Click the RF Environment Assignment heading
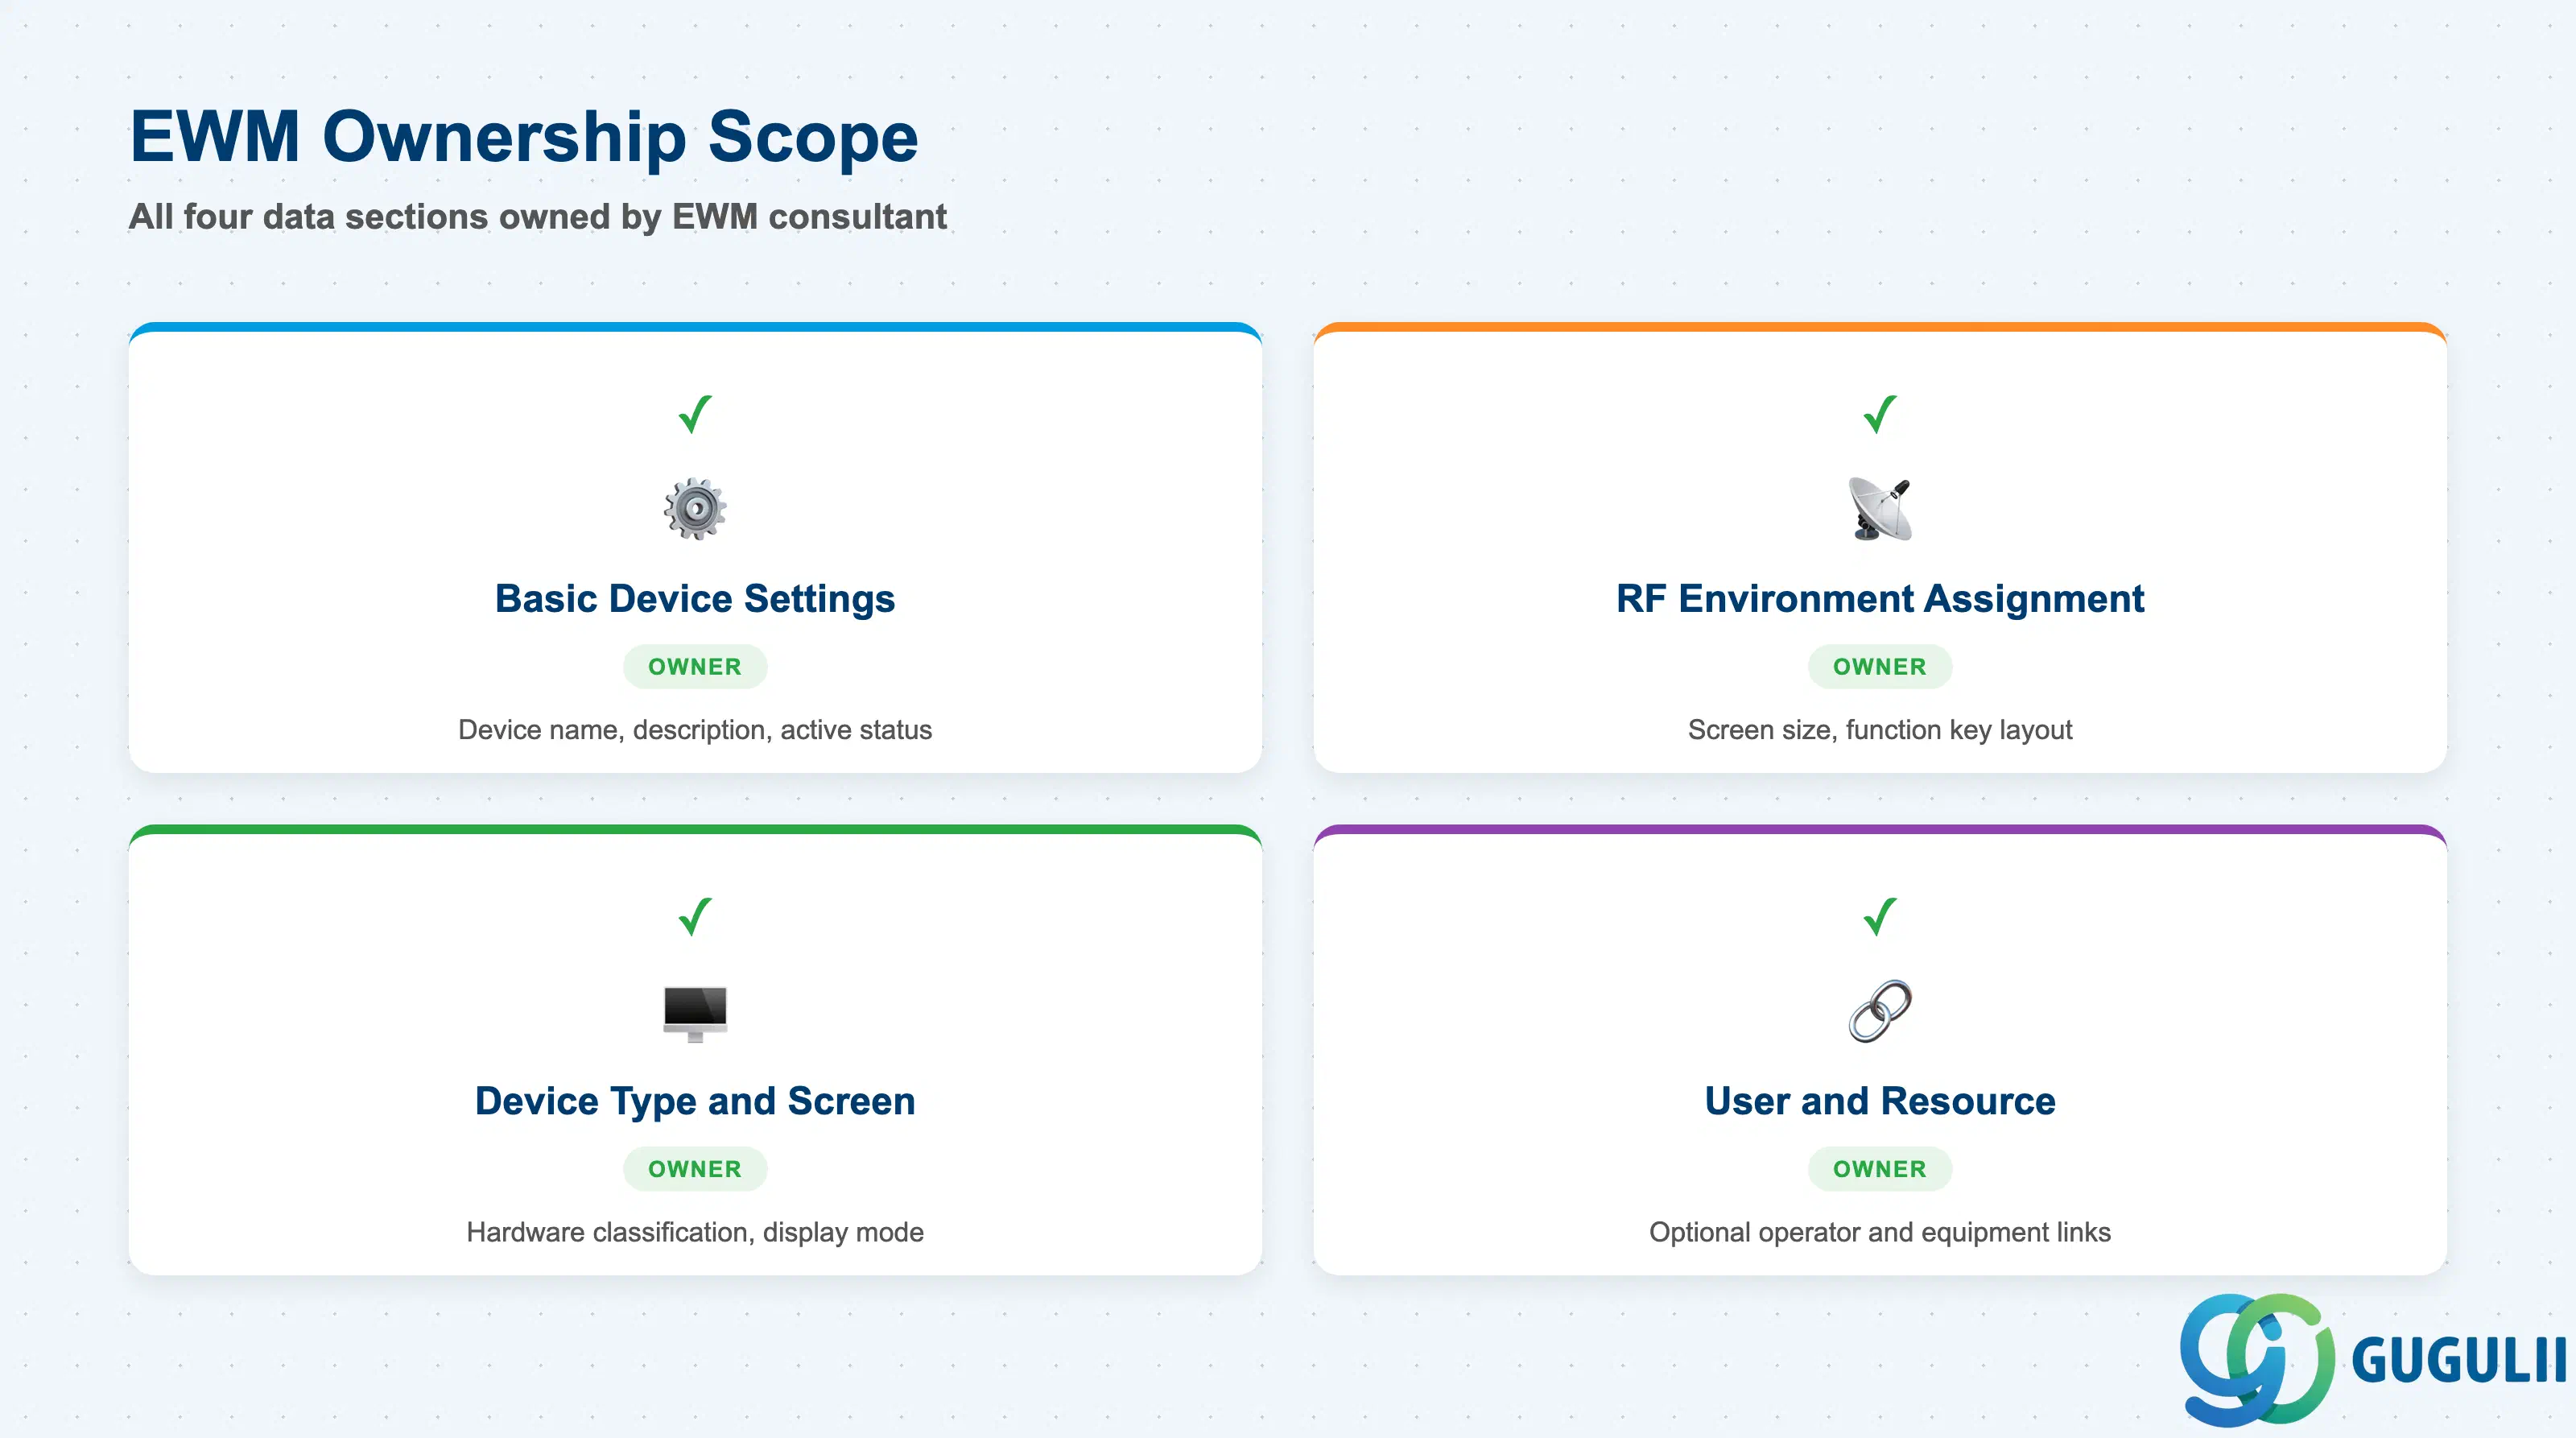 1880,599
